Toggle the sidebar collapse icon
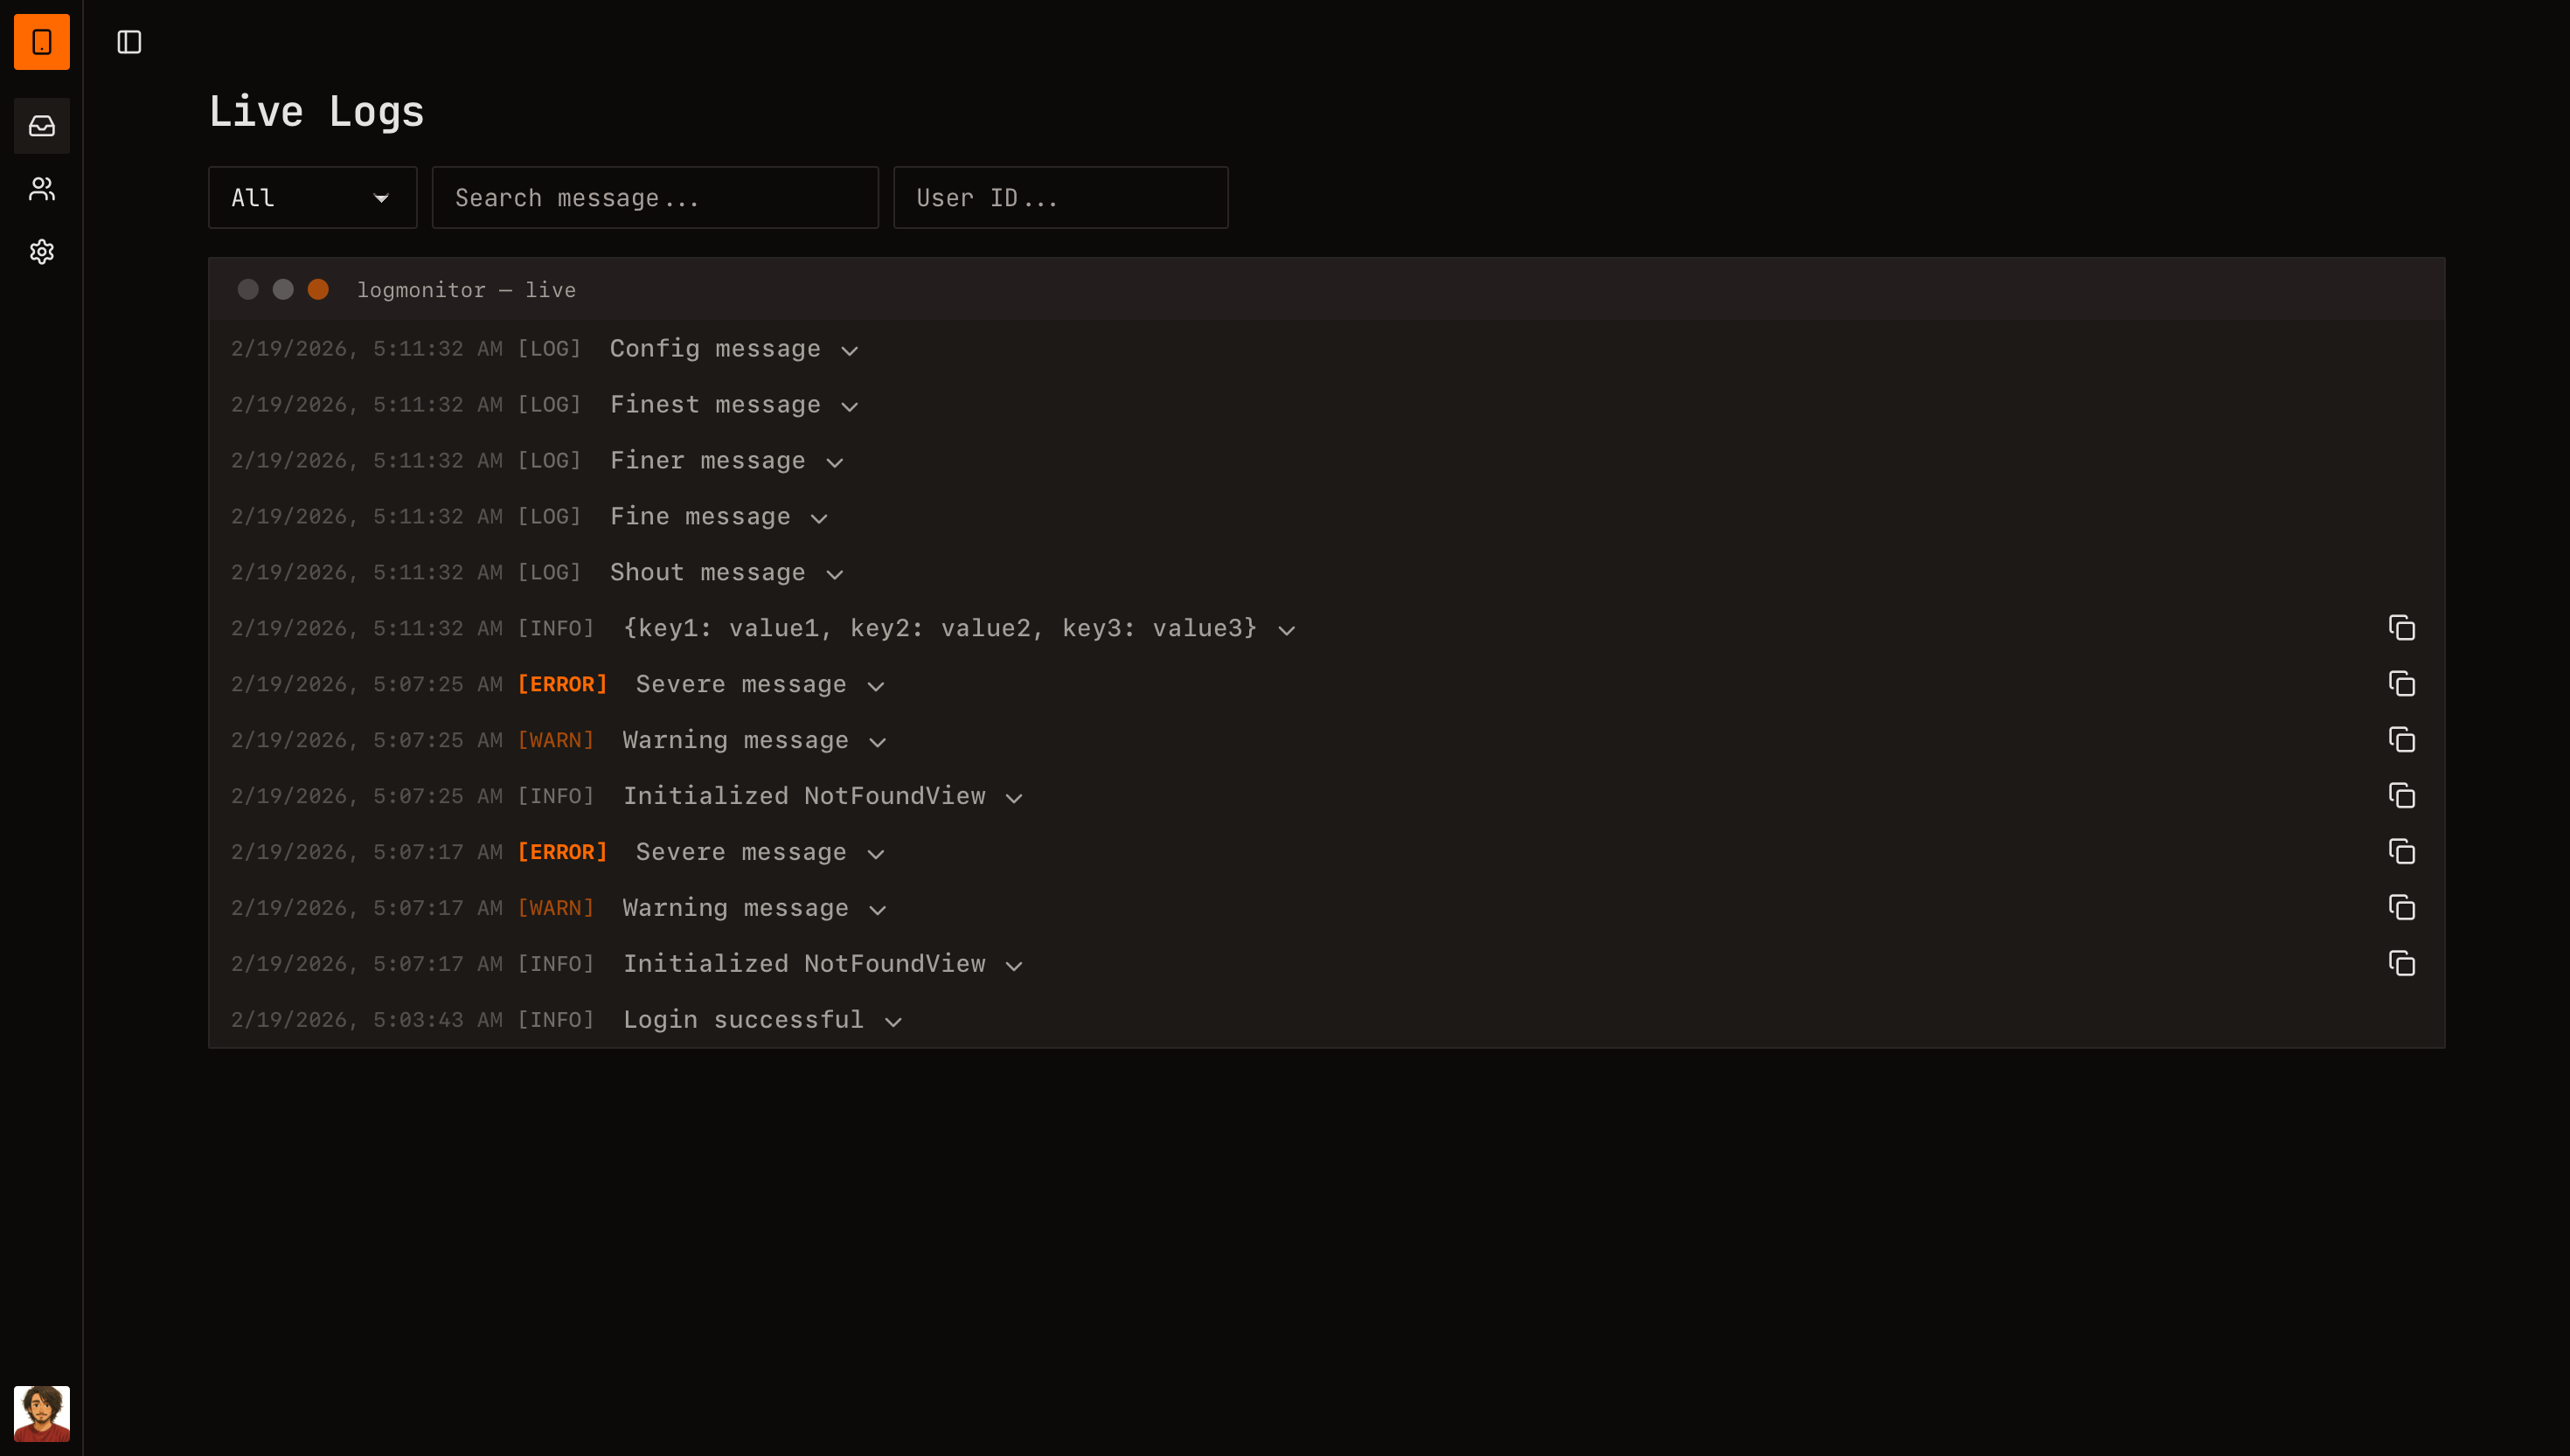2570x1456 pixels. (129, 42)
